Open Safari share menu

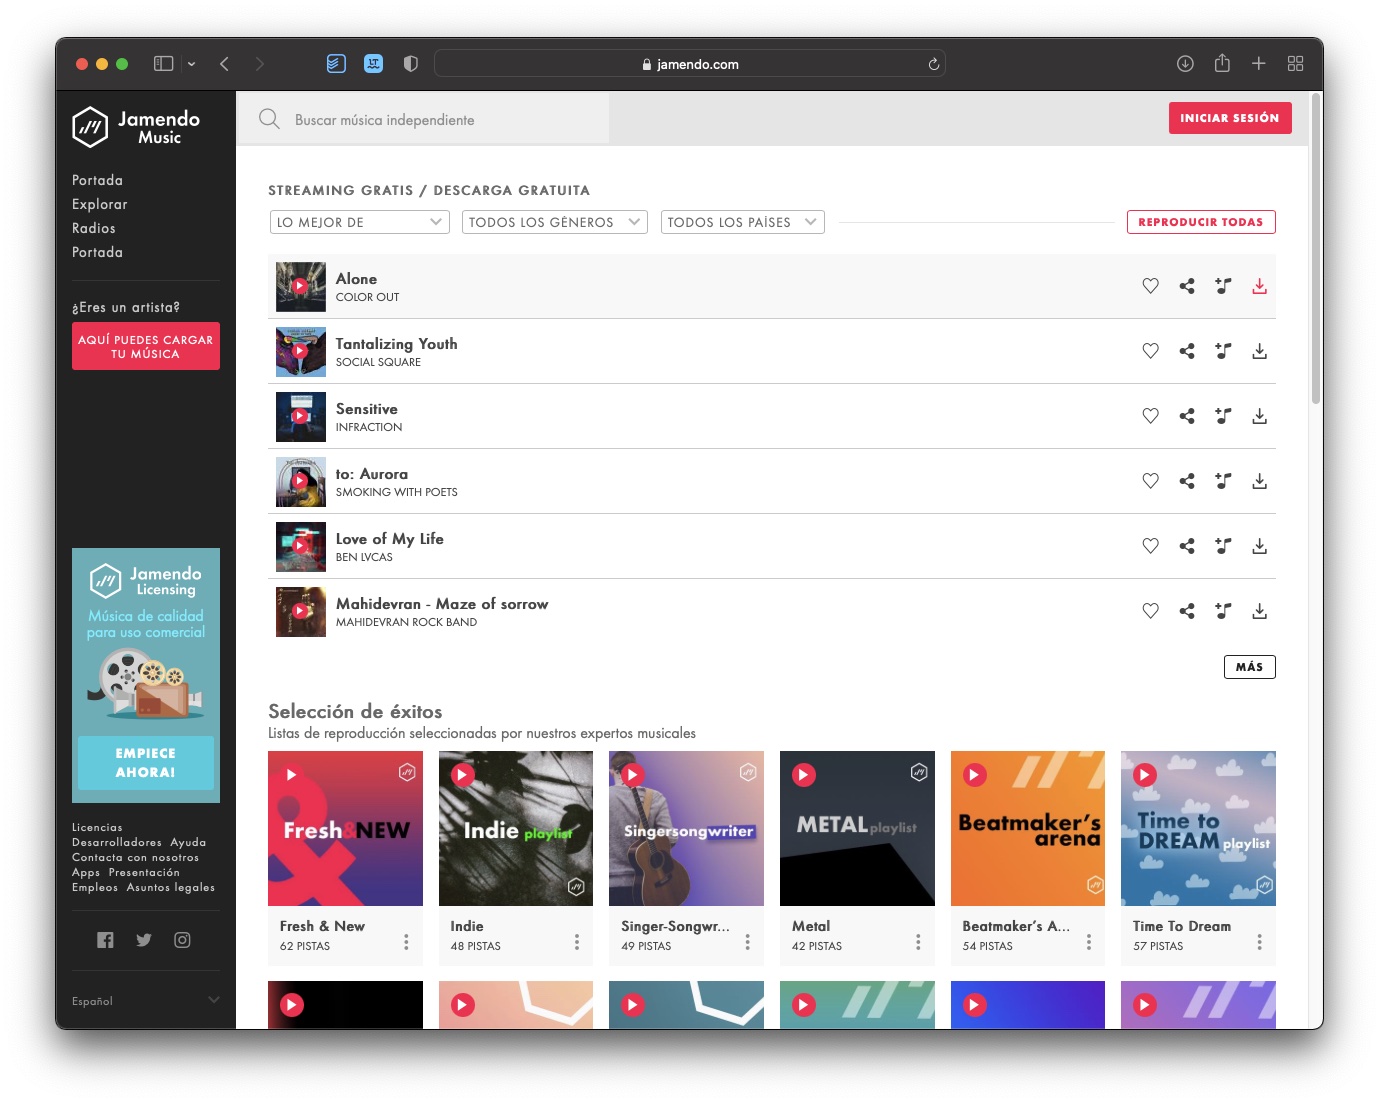1222,63
